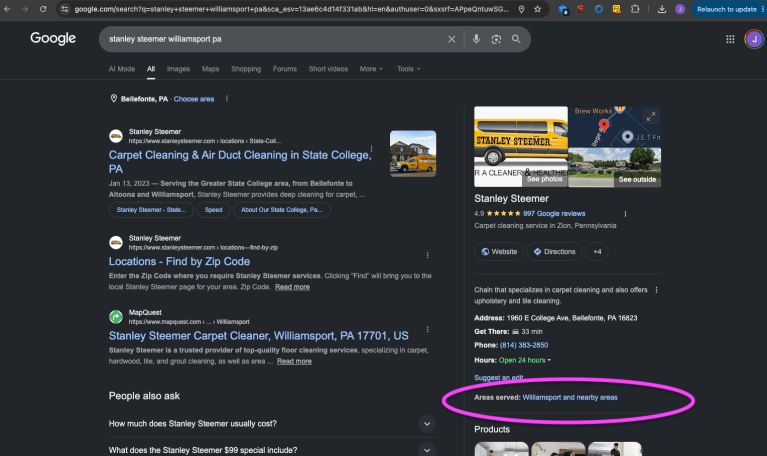Screen dimensions: 767x456
Task: Open Locations - Find by Zip Code result
Action: tap(179, 262)
